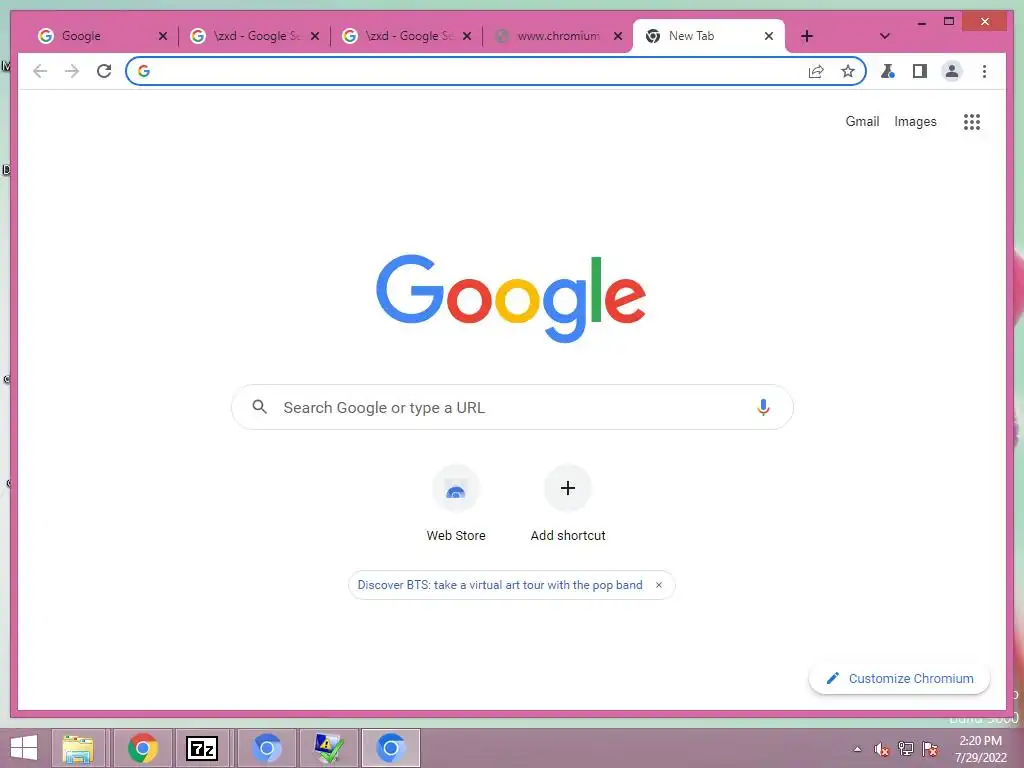Close the www.chromium tab
This screenshot has width=1024, height=768.
(x=618, y=36)
